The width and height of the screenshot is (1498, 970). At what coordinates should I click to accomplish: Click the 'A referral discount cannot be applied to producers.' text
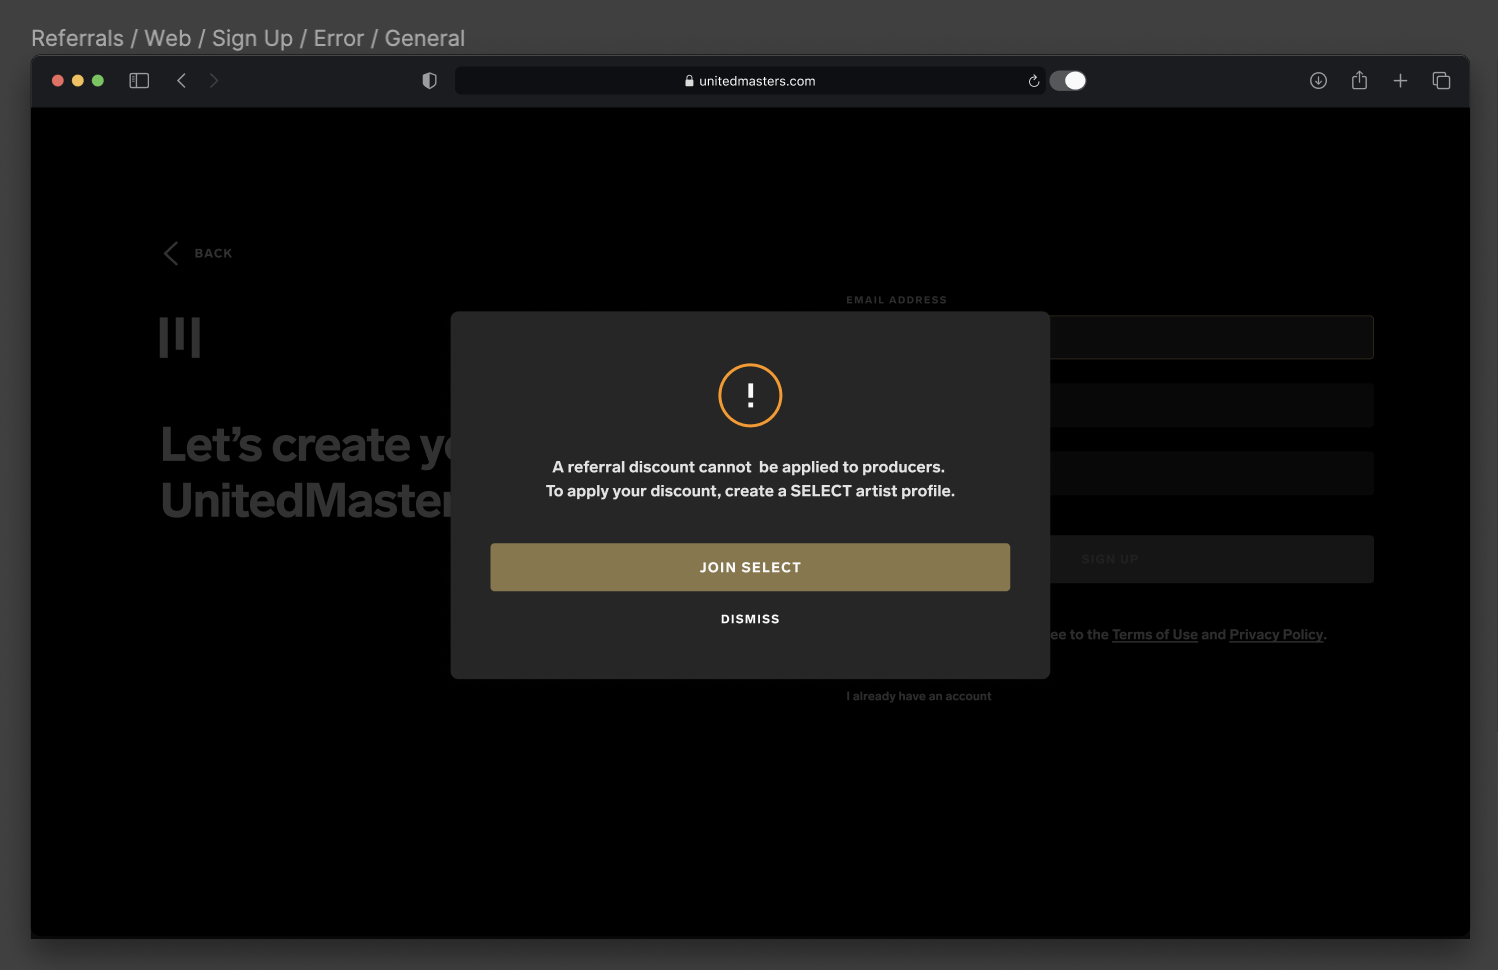coord(749,467)
